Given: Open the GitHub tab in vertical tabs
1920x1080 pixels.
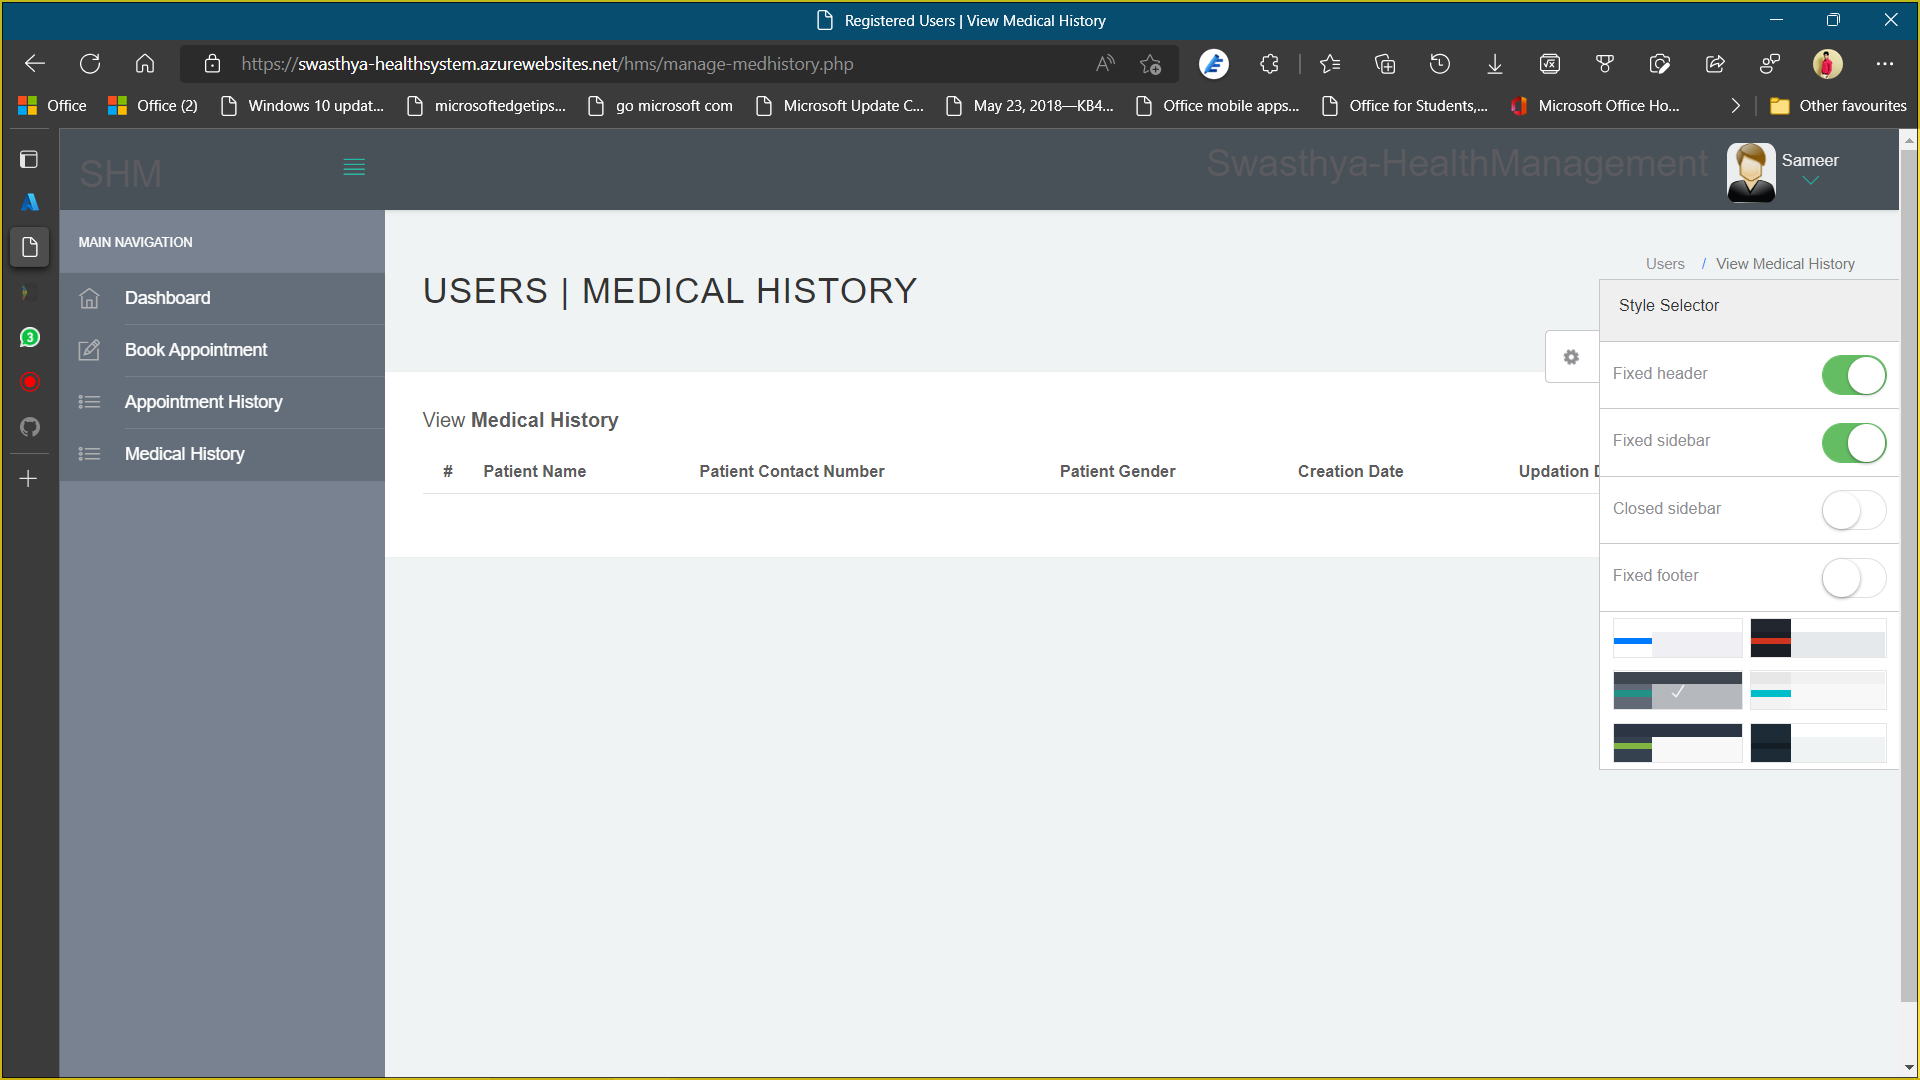Looking at the screenshot, I should [x=30, y=427].
